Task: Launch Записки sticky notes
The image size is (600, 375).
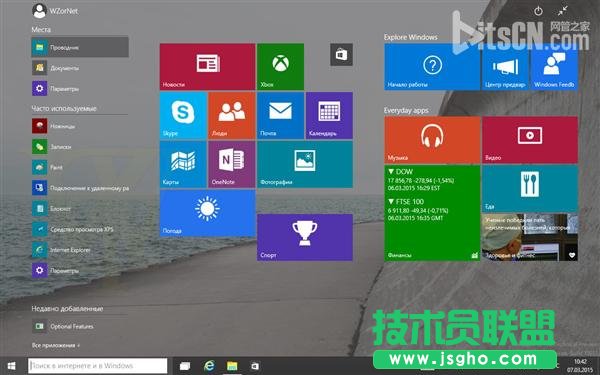Action: tap(80, 147)
